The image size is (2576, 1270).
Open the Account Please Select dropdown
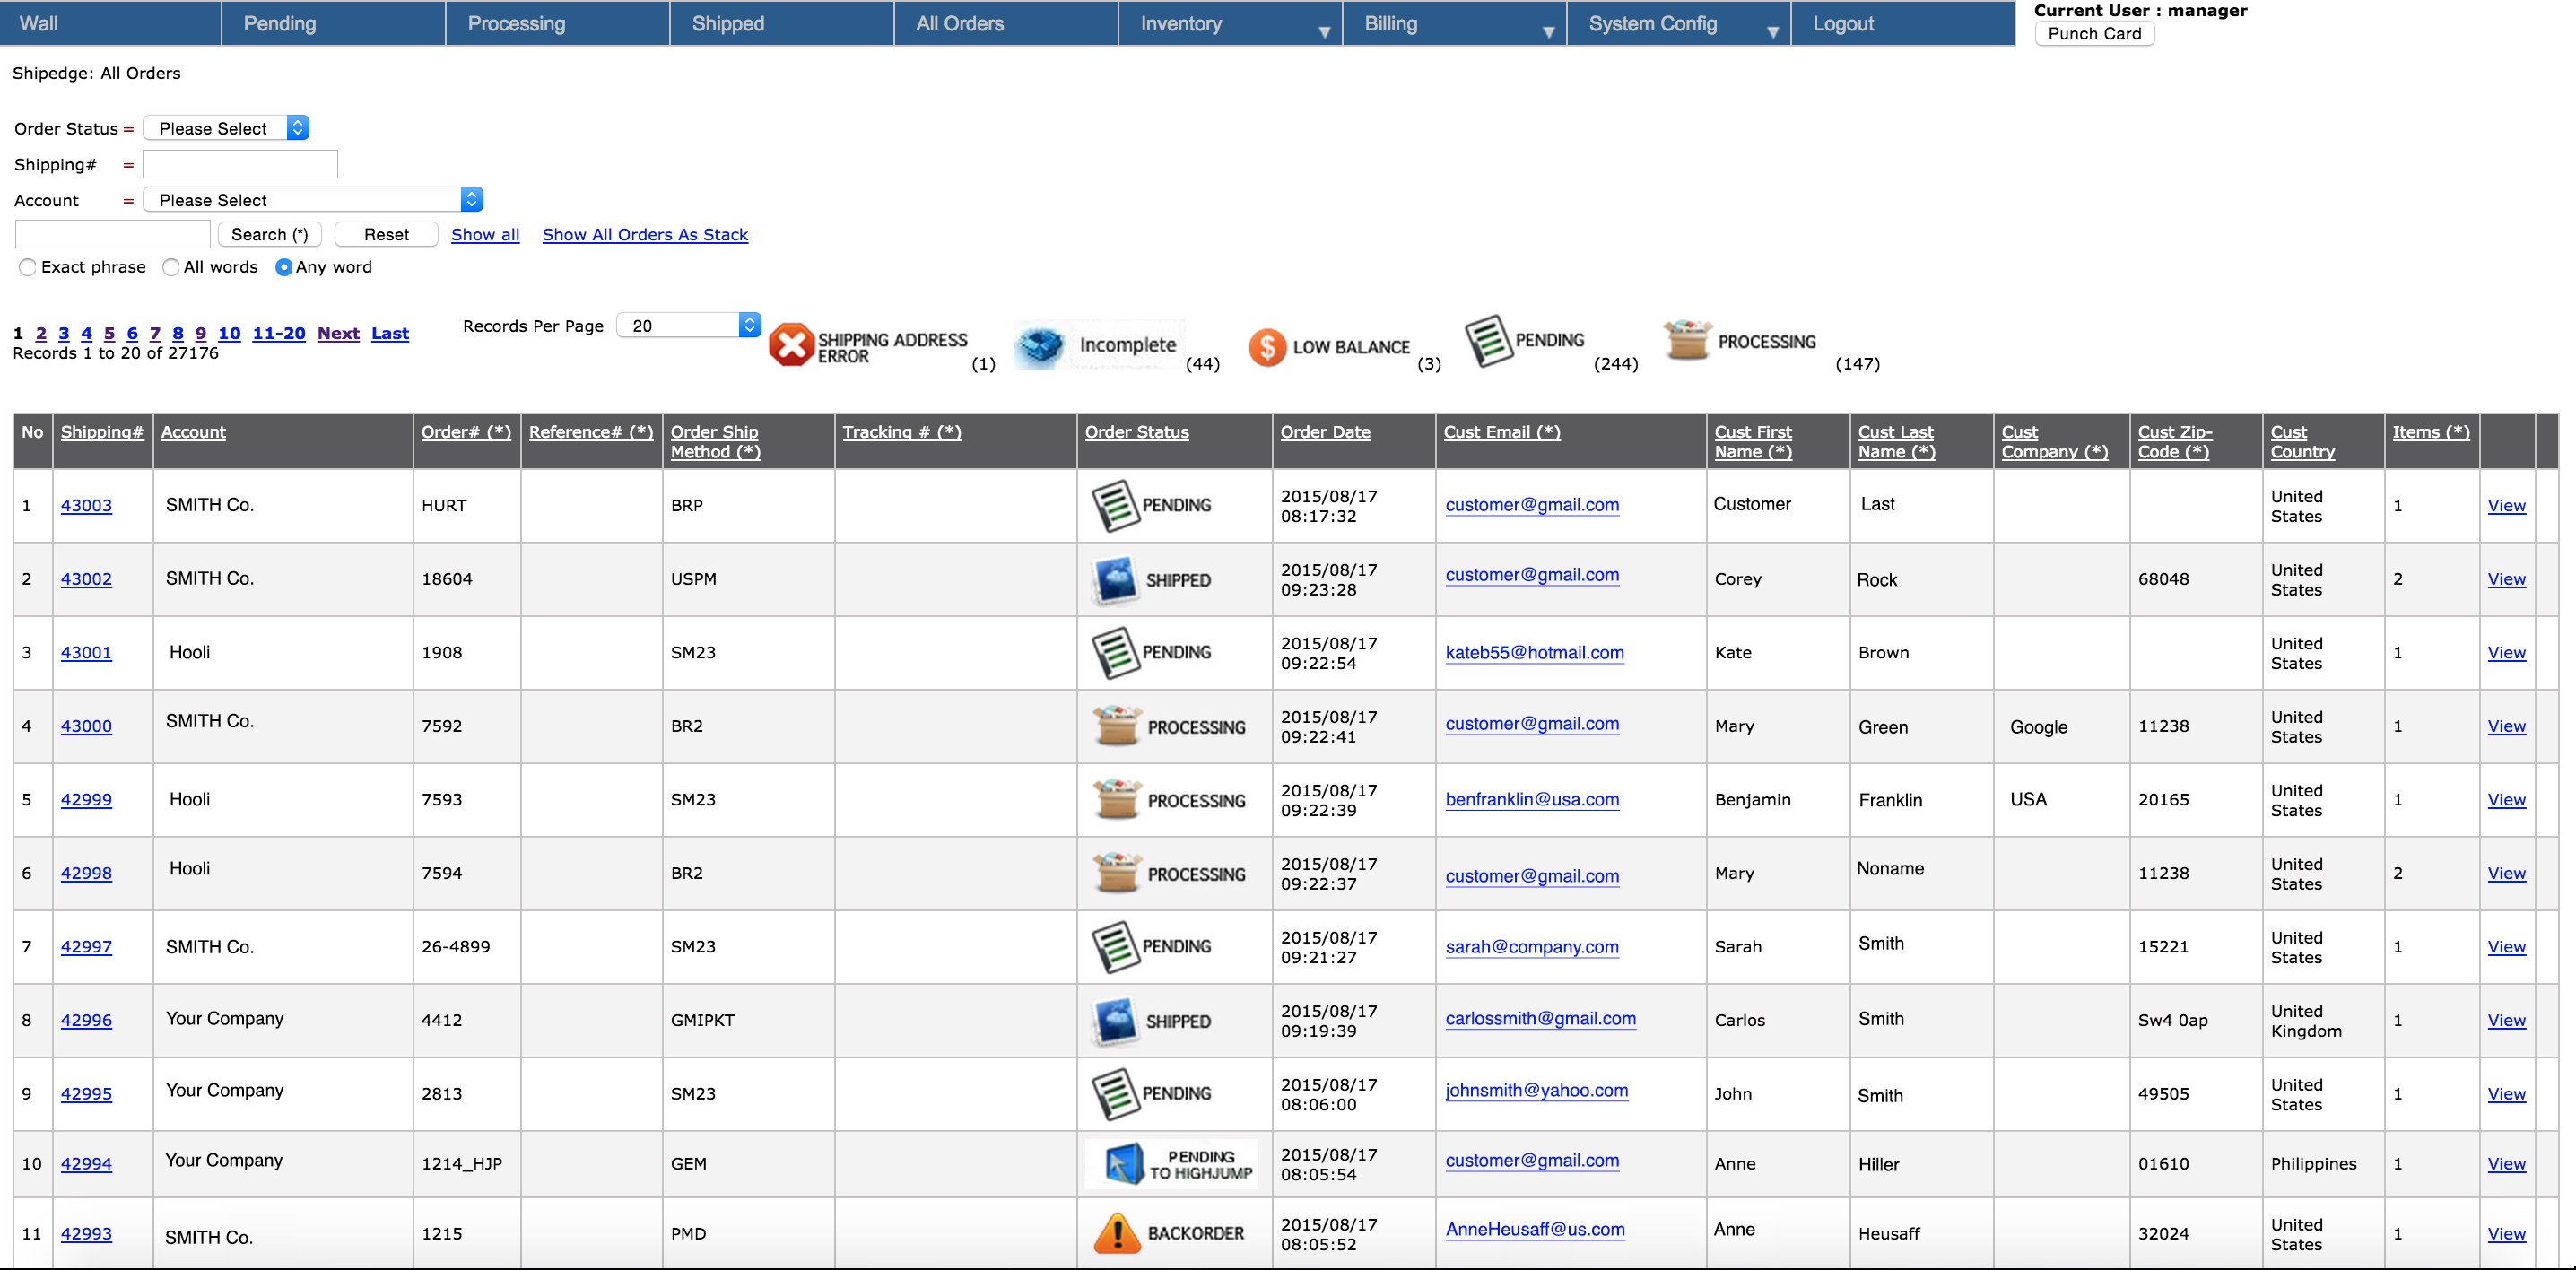pos(313,200)
